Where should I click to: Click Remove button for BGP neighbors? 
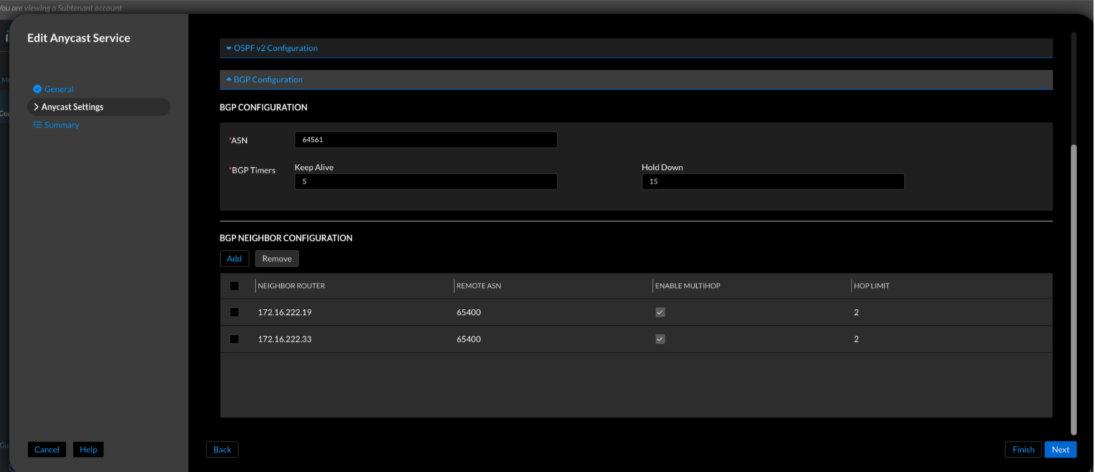(x=276, y=258)
